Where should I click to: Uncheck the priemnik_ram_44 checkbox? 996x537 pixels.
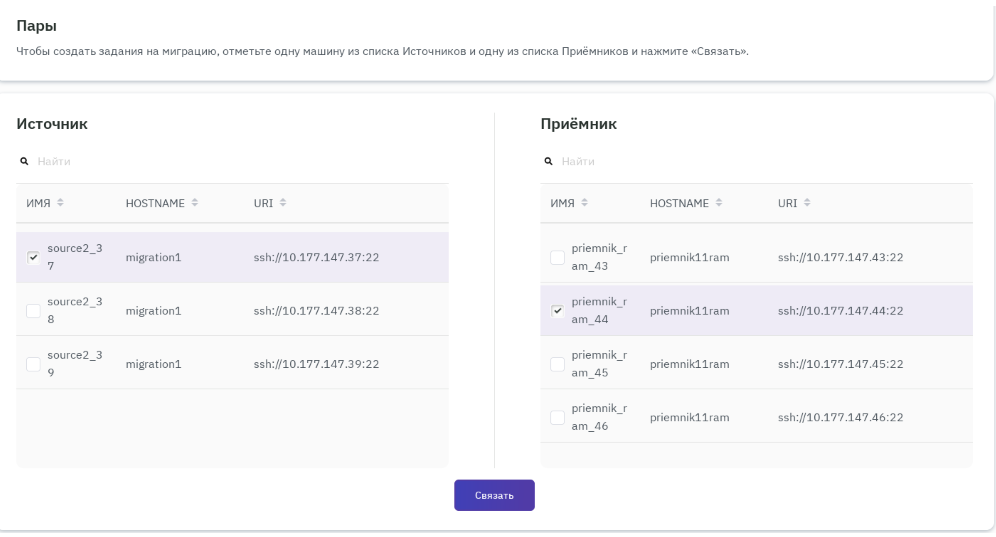pos(557,310)
